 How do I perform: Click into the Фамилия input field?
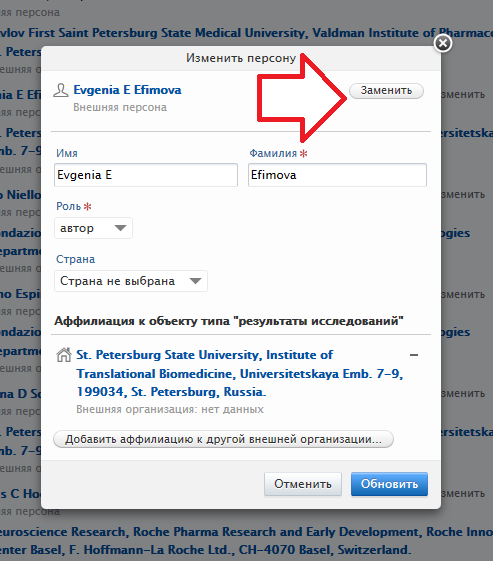pos(337,175)
